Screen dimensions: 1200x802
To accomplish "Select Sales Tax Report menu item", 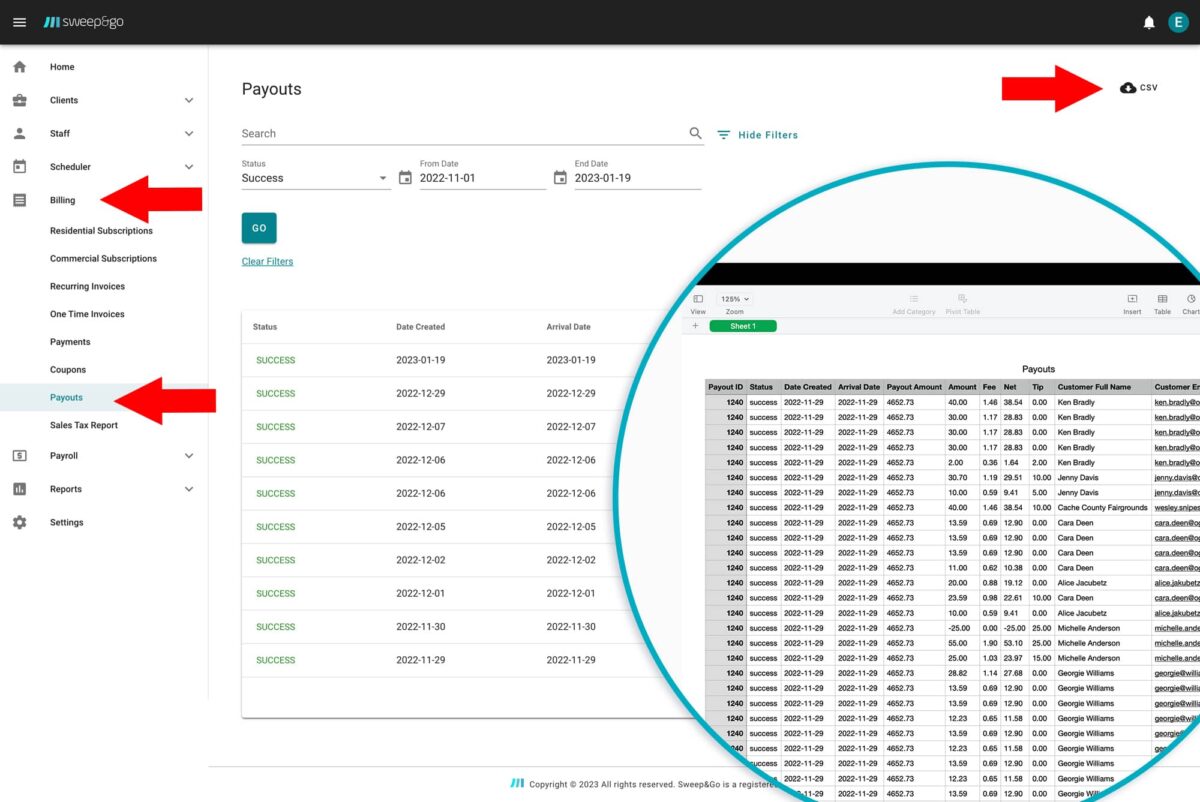I will pos(84,425).
